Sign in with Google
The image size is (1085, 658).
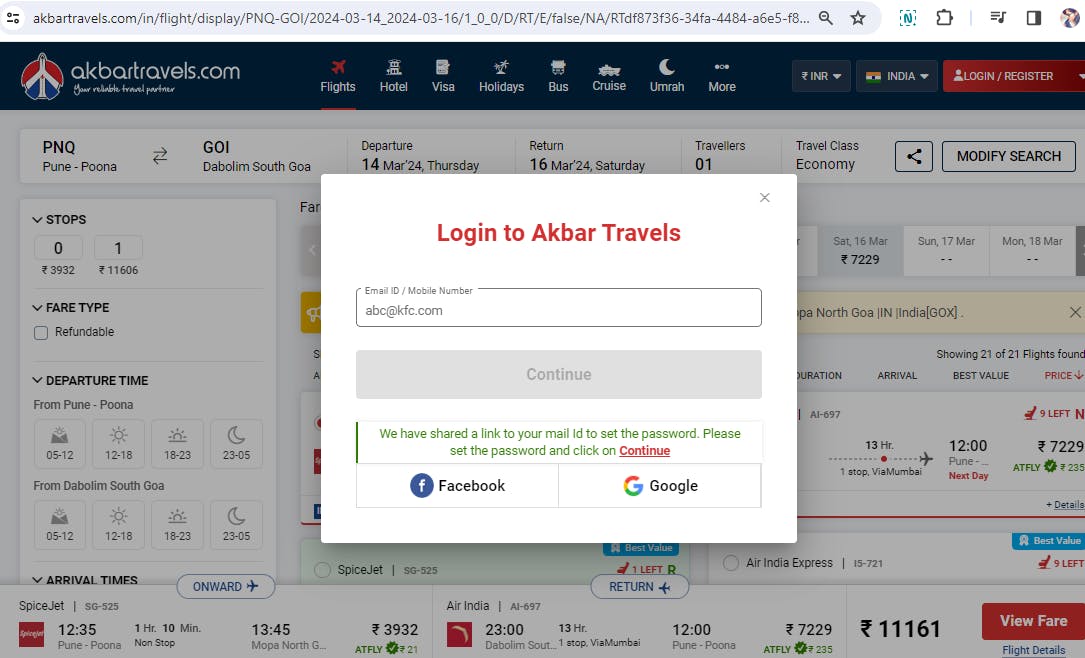click(x=660, y=486)
